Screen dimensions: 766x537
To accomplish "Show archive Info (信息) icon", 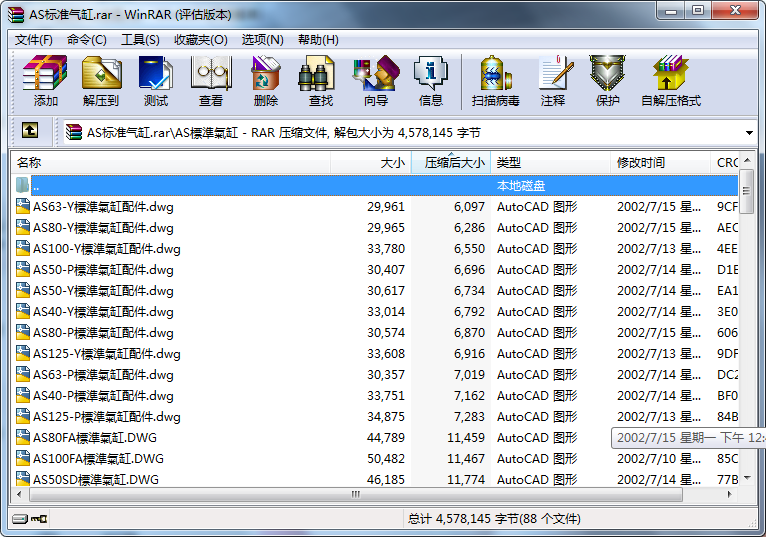I will 430,81.
